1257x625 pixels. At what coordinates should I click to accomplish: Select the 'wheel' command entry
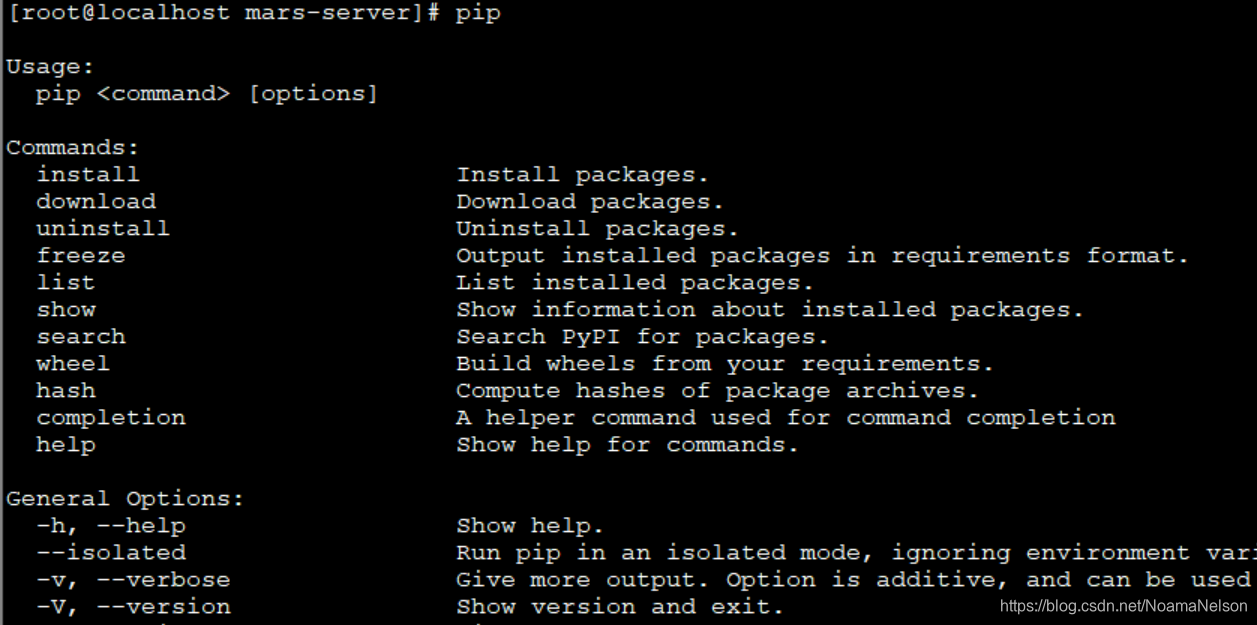pyautogui.click(x=73, y=364)
